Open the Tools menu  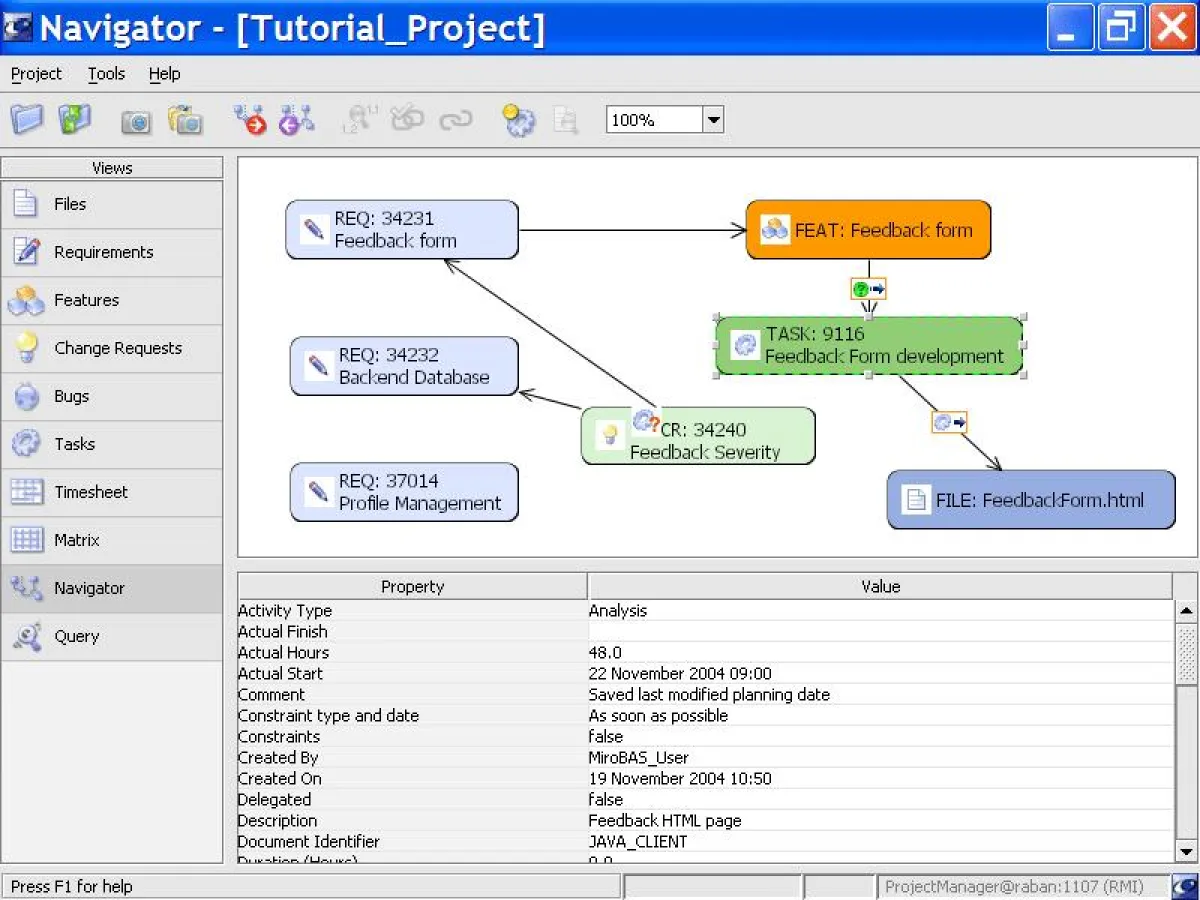(x=106, y=74)
